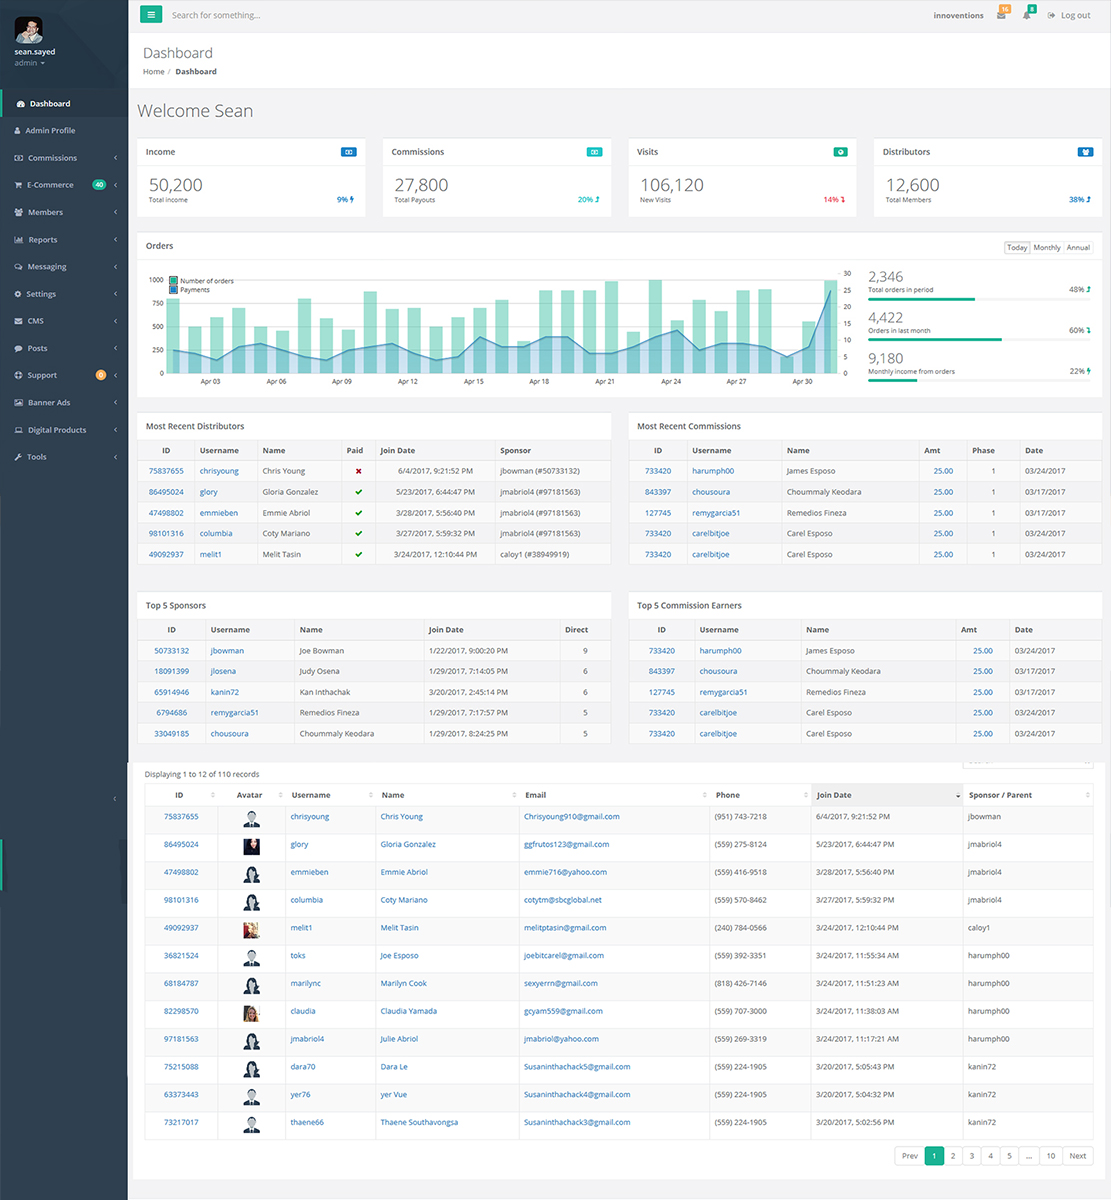This screenshot has width=1111, height=1200.
Task: Go to Next page of records
Action: pos(1077,1156)
